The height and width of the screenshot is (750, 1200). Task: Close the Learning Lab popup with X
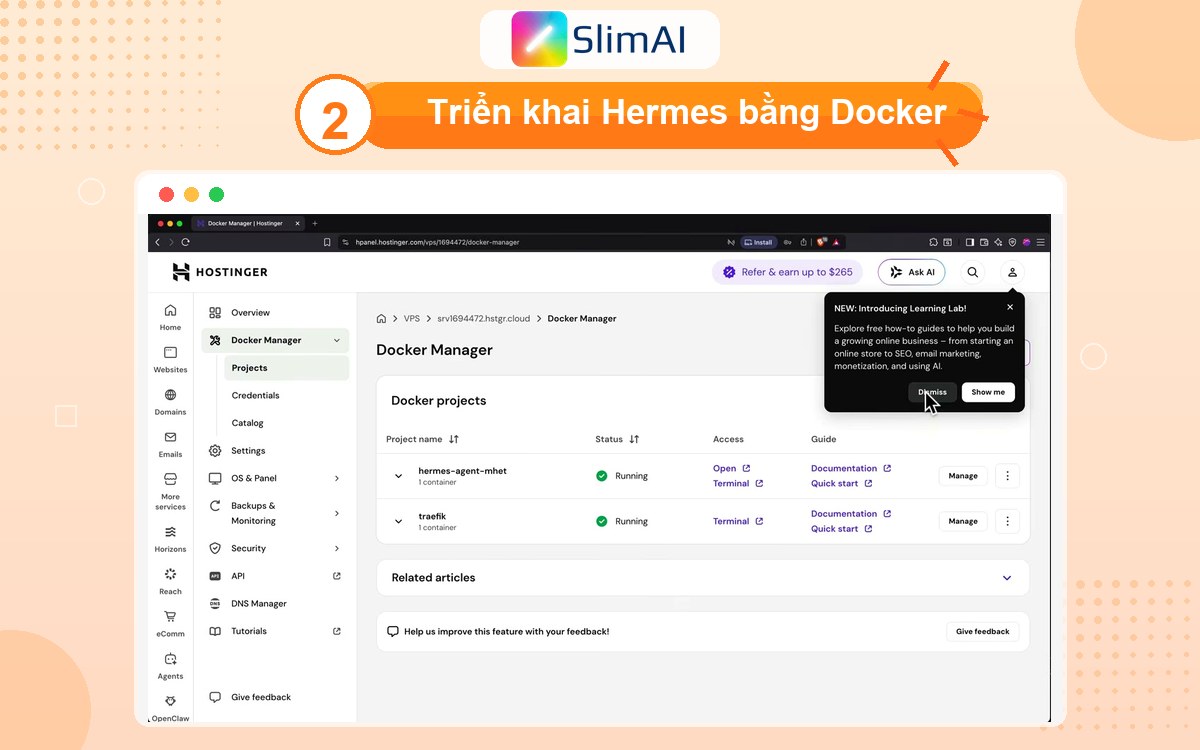point(1010,308)
